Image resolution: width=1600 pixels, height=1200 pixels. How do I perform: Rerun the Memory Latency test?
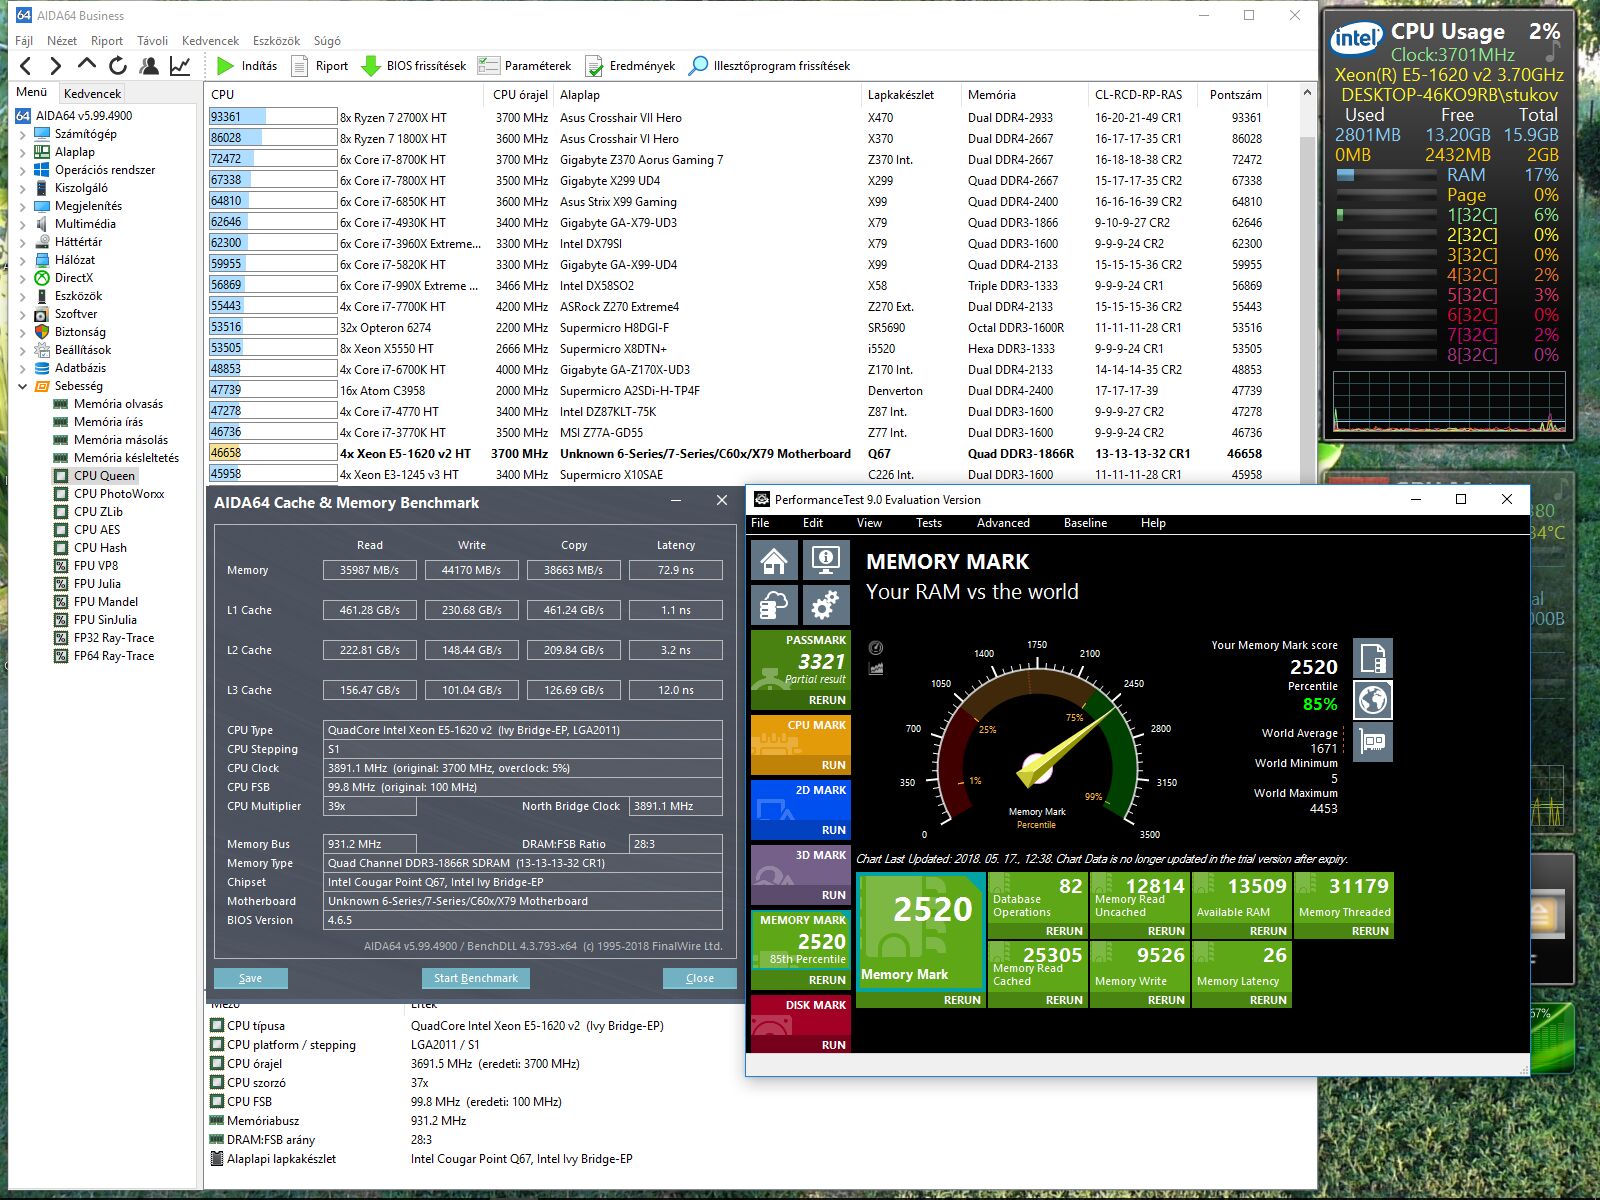[1268, 1000]
